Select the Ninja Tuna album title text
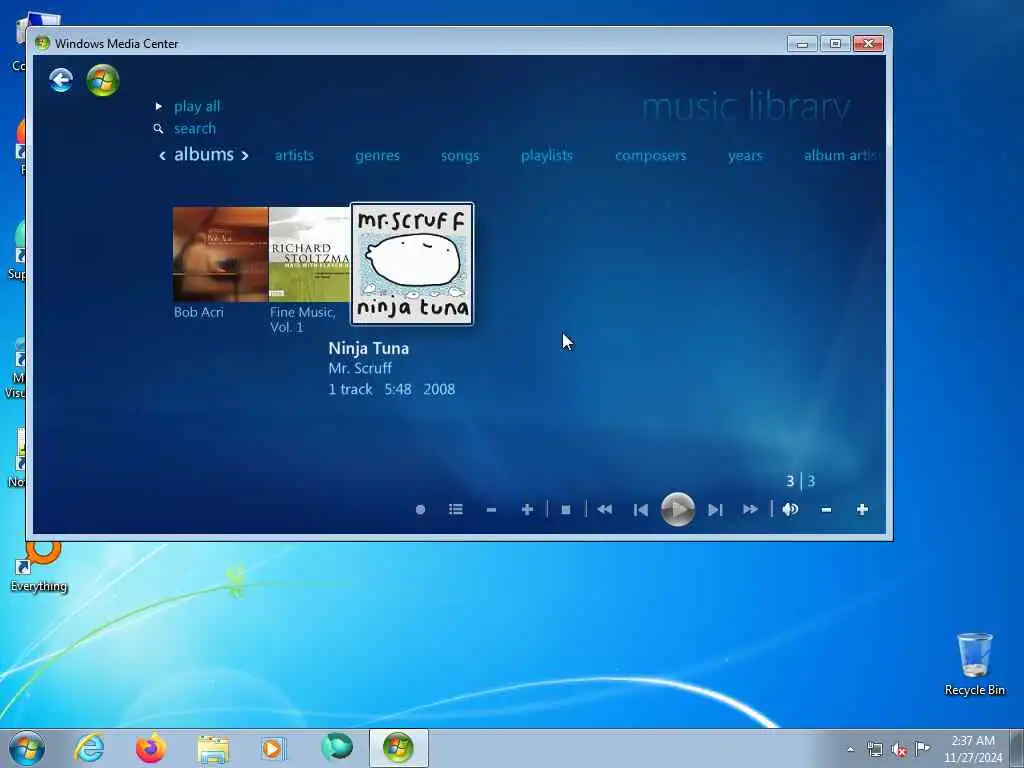The width and height of the screenshot is (1024, 768). (368, 348)
